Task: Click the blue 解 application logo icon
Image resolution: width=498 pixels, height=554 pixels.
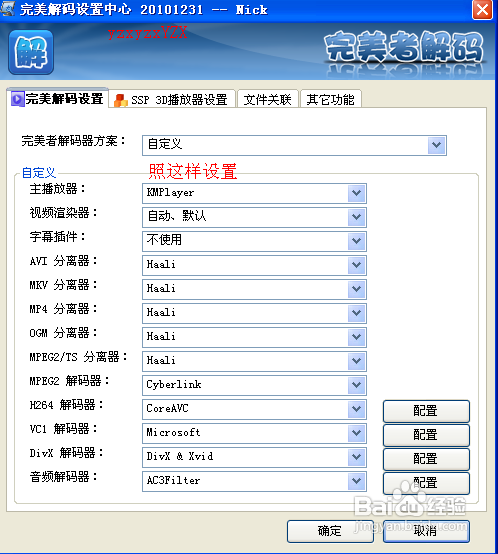Action: click(x=31, y=52)
